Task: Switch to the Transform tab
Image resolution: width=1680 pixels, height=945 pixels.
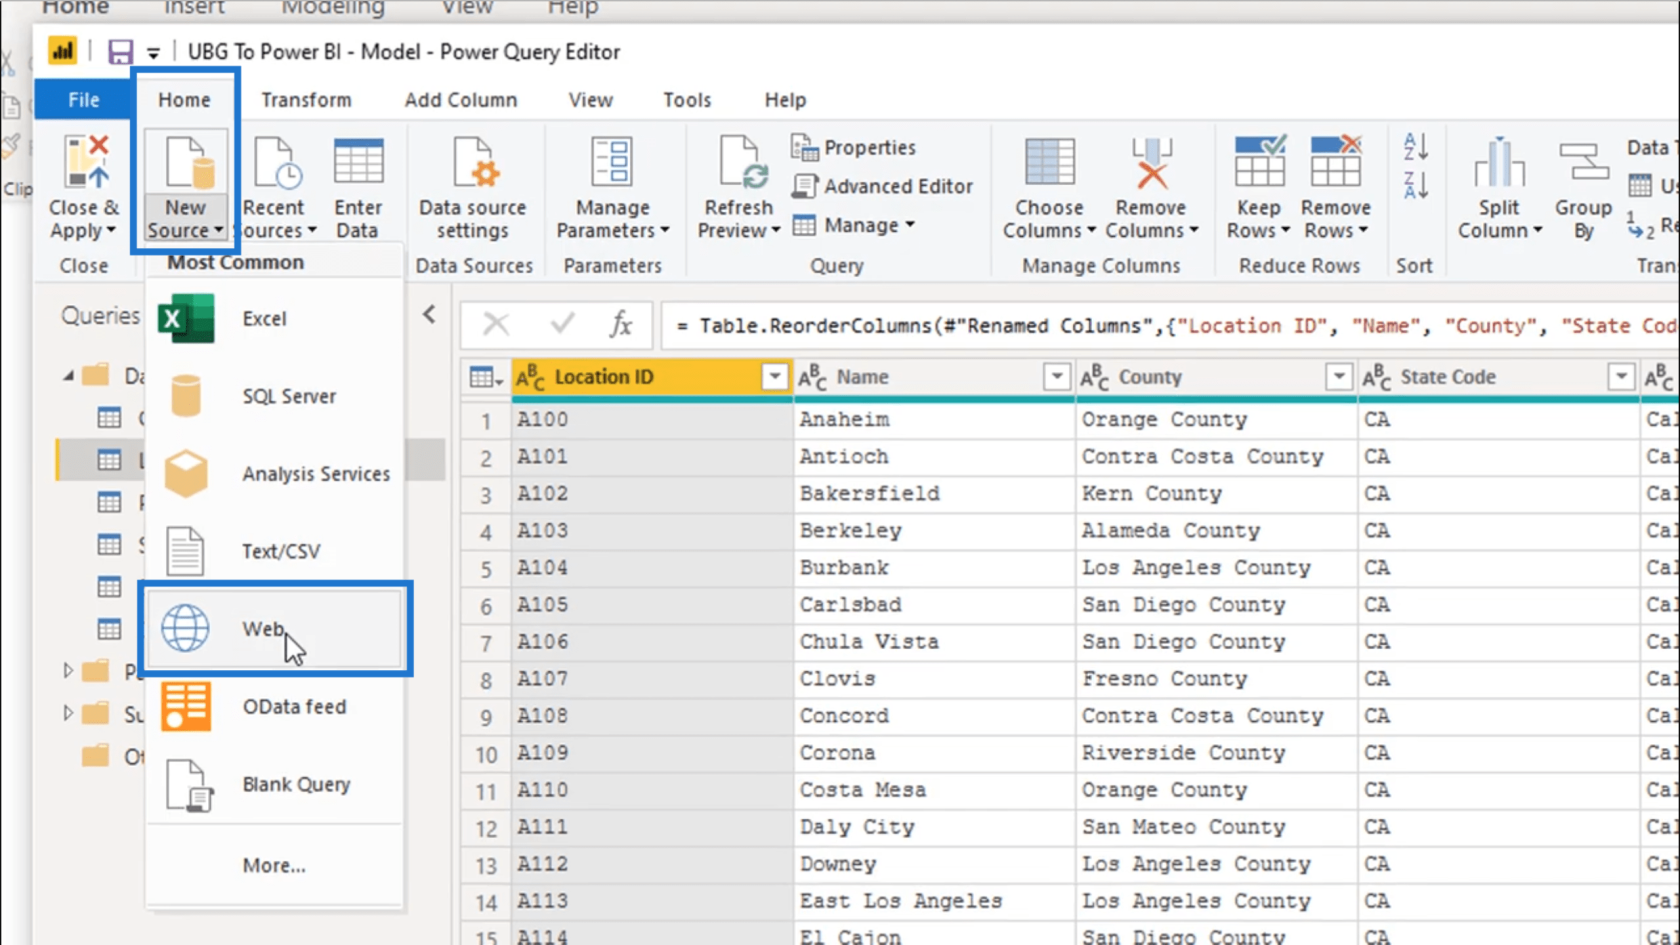Action: pos(306,100)
